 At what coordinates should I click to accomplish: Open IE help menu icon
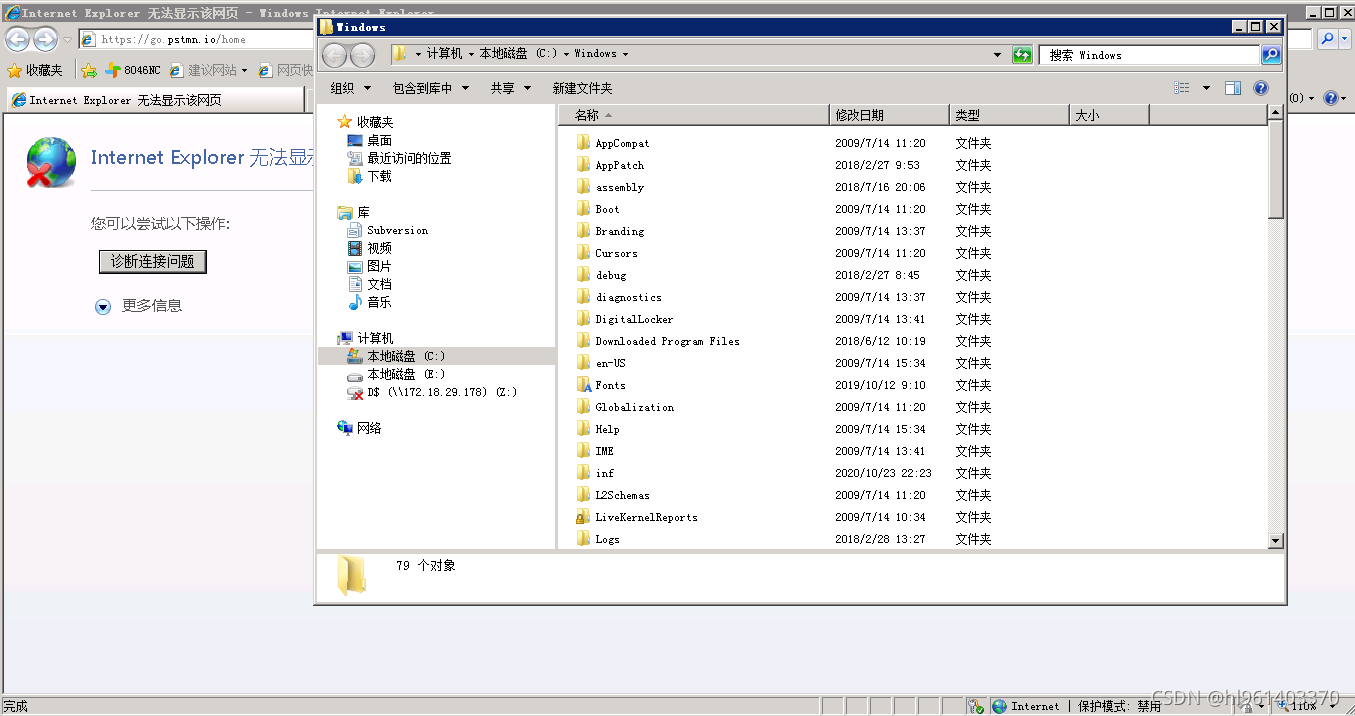pos(1331,98)
